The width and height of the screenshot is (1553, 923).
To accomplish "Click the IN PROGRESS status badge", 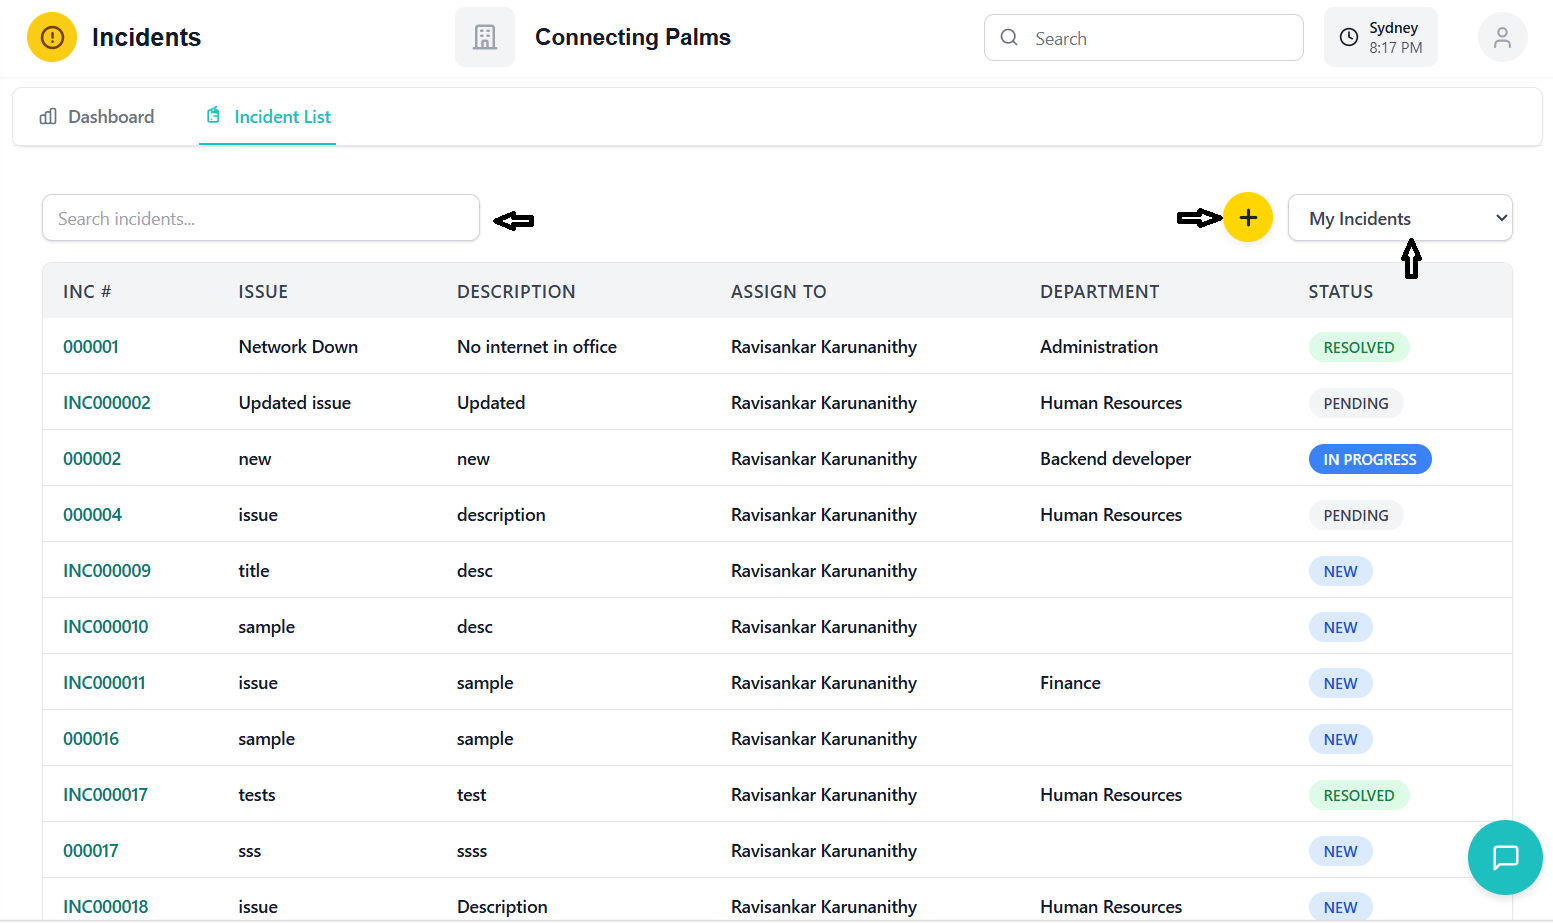I will pos(1369,459).
